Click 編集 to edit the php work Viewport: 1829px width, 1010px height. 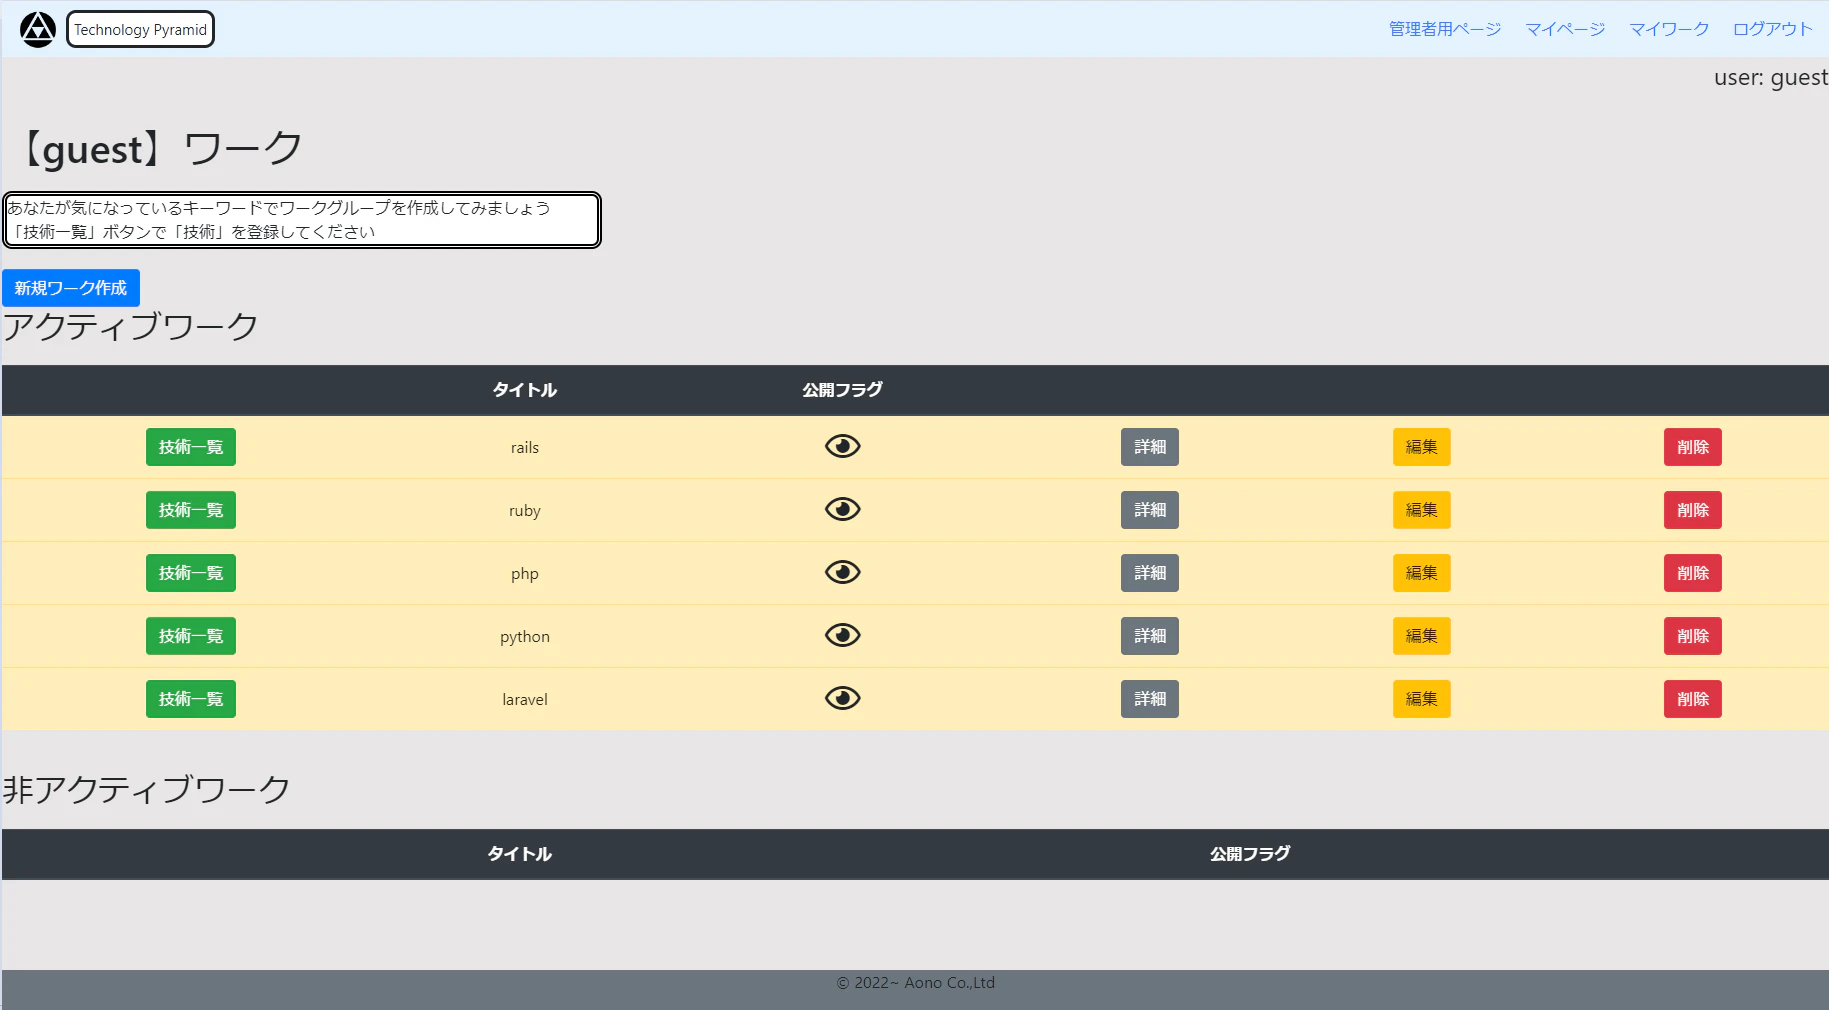(1422, 573)
